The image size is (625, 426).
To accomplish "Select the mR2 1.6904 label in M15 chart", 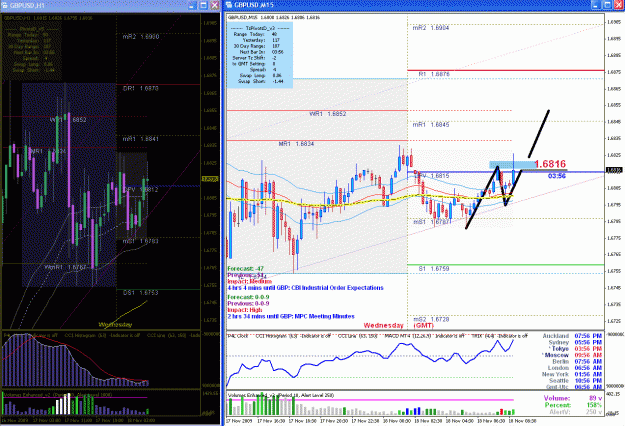I will pyautogui.click(x=431, y=28).
